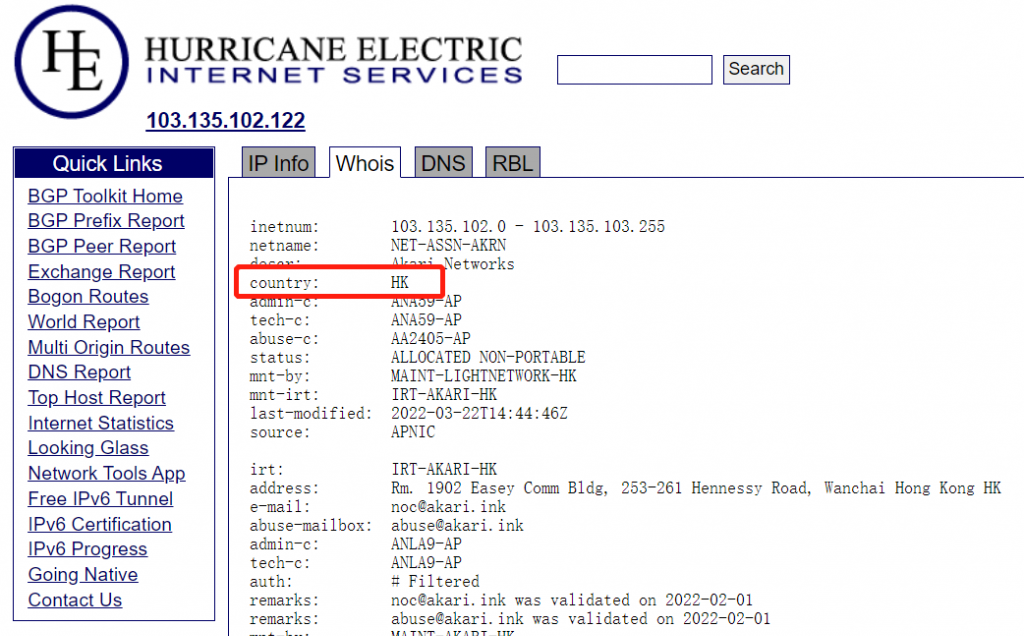Click the remark noc@akari.ink was validated
The image size is (1024, 636).
point(571,600)
